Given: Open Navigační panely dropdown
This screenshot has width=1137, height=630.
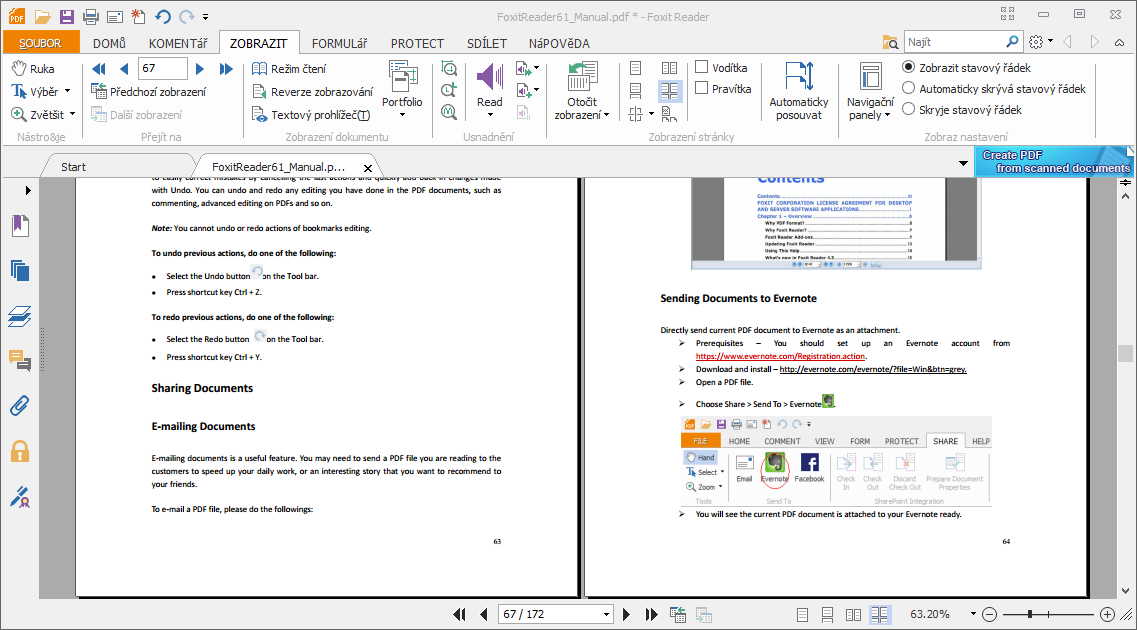Looking at the screenshot, I should pos(887,115).
